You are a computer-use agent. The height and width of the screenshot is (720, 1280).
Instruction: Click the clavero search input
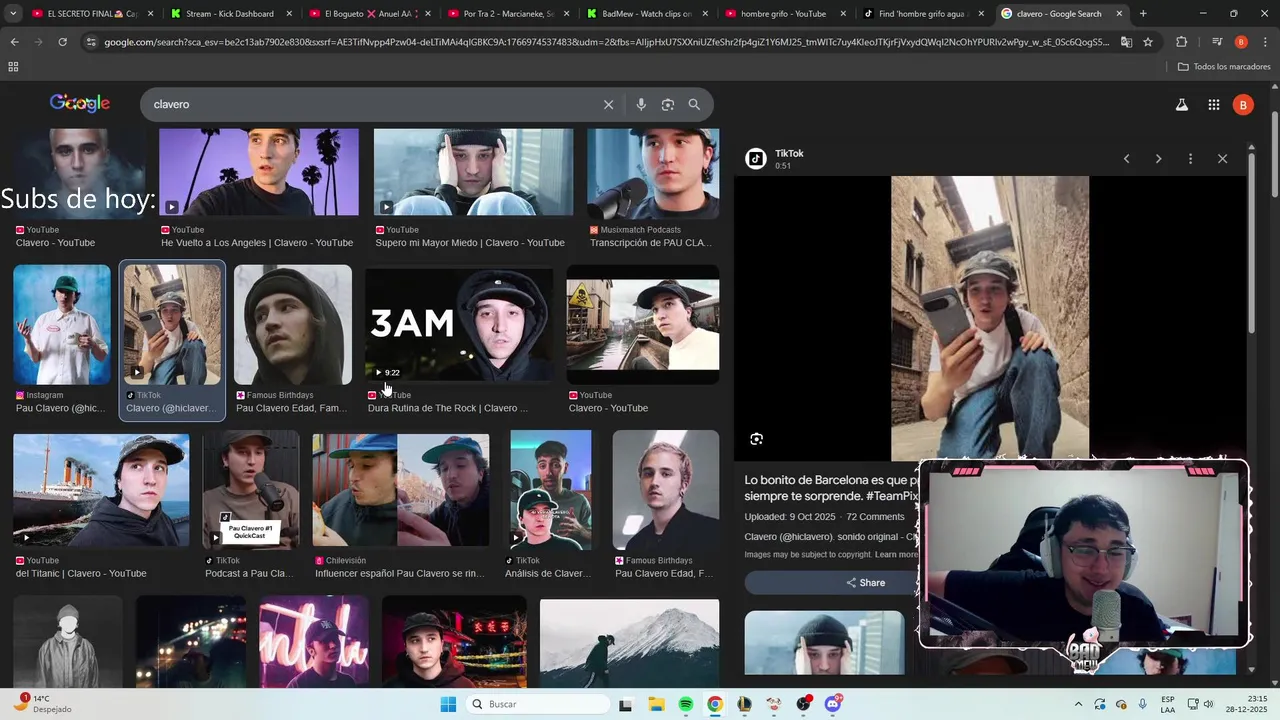370,104
